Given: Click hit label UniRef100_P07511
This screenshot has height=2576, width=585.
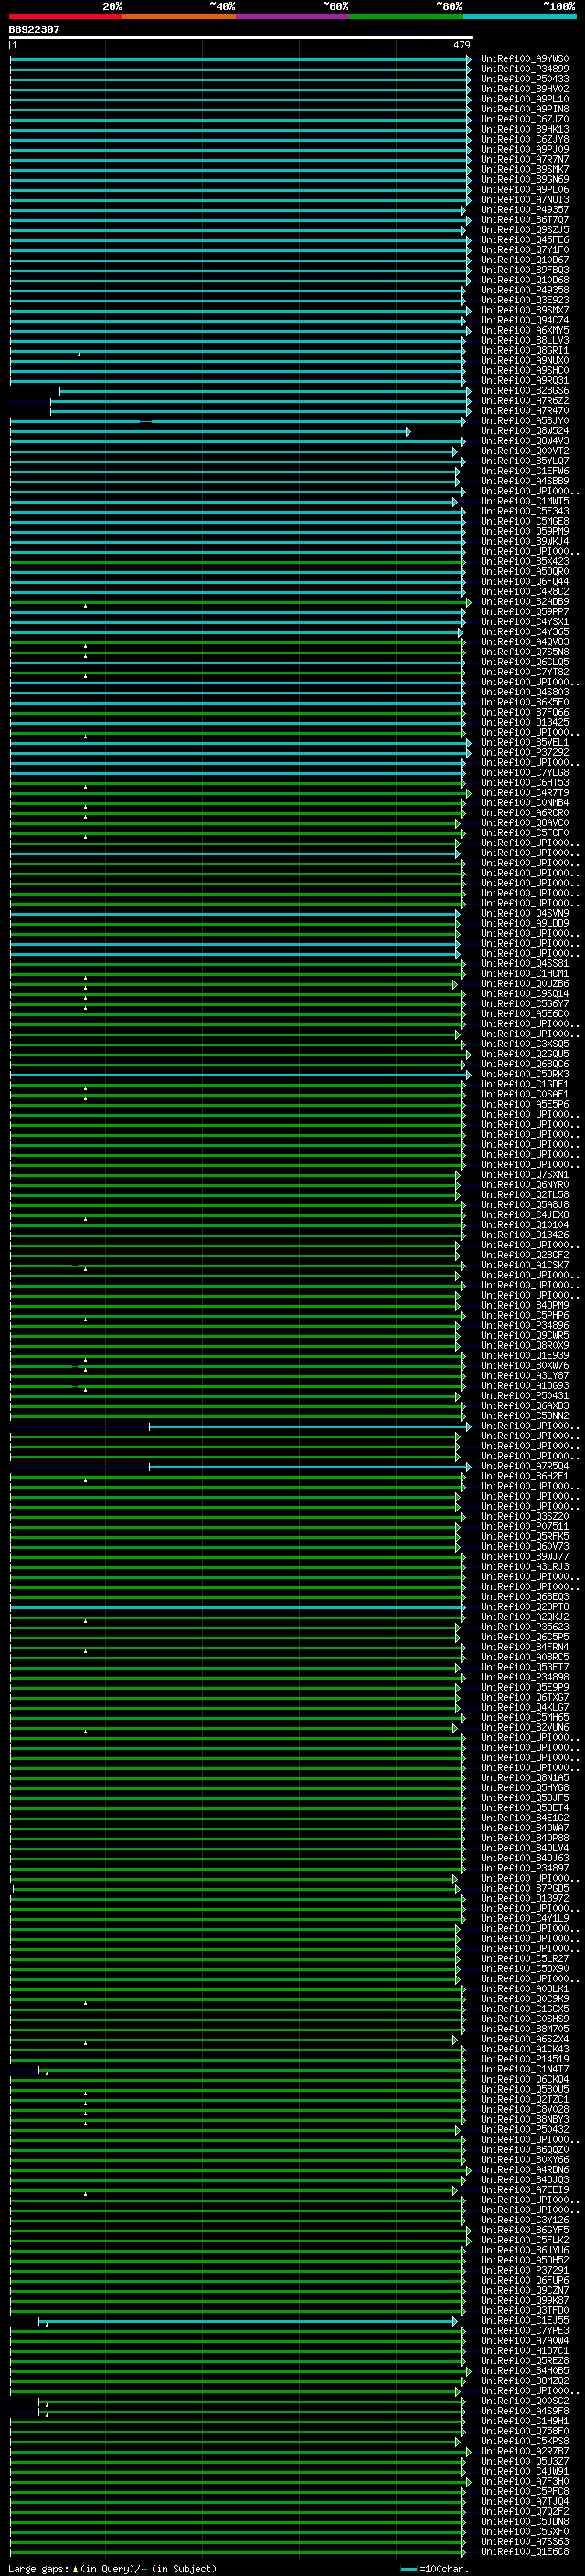Looking at the screenshot, I should [525, 1526].
